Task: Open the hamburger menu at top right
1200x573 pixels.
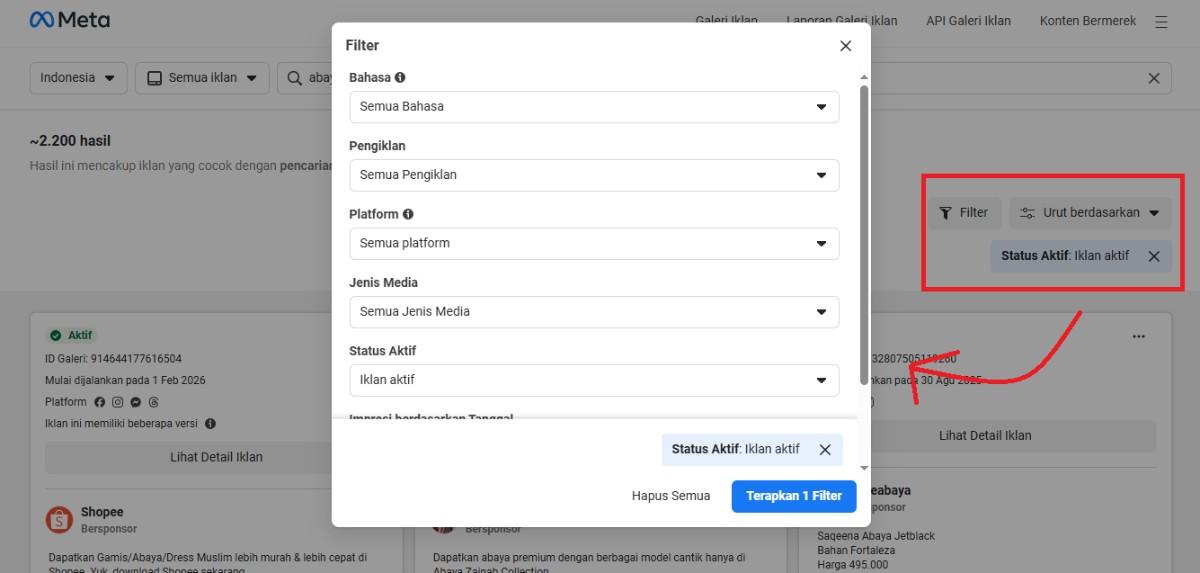Action: [x=1161, y=21]
